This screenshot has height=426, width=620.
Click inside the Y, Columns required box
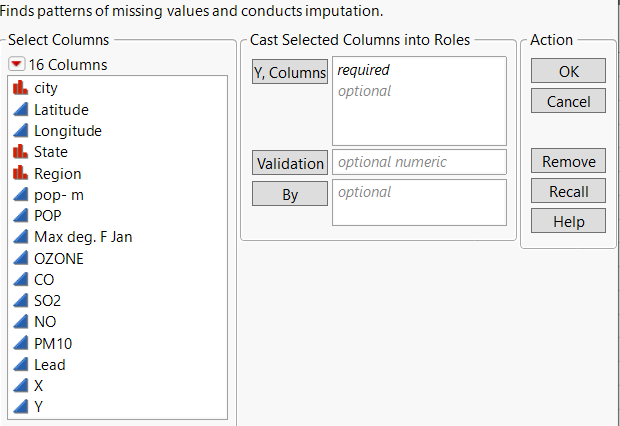420,110
